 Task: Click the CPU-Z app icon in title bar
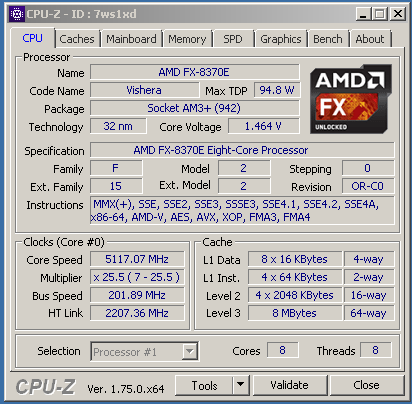click(16, 14)
